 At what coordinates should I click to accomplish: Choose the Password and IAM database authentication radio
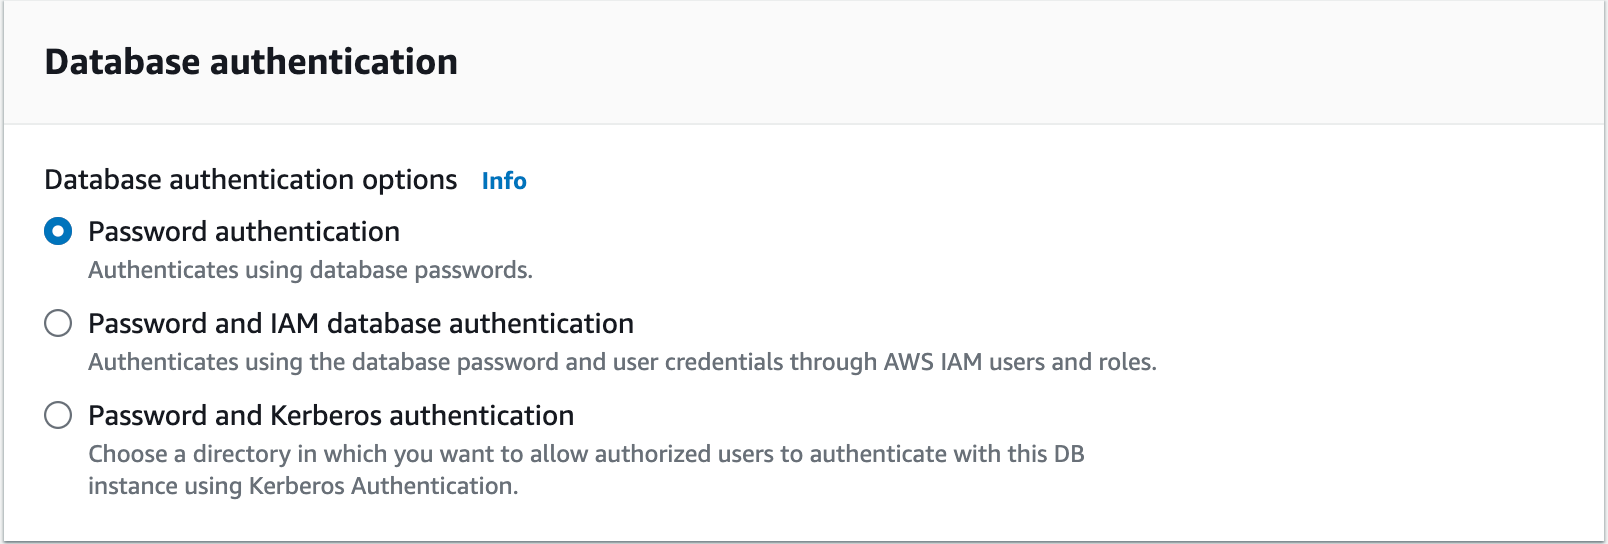(x=58, y=324)
